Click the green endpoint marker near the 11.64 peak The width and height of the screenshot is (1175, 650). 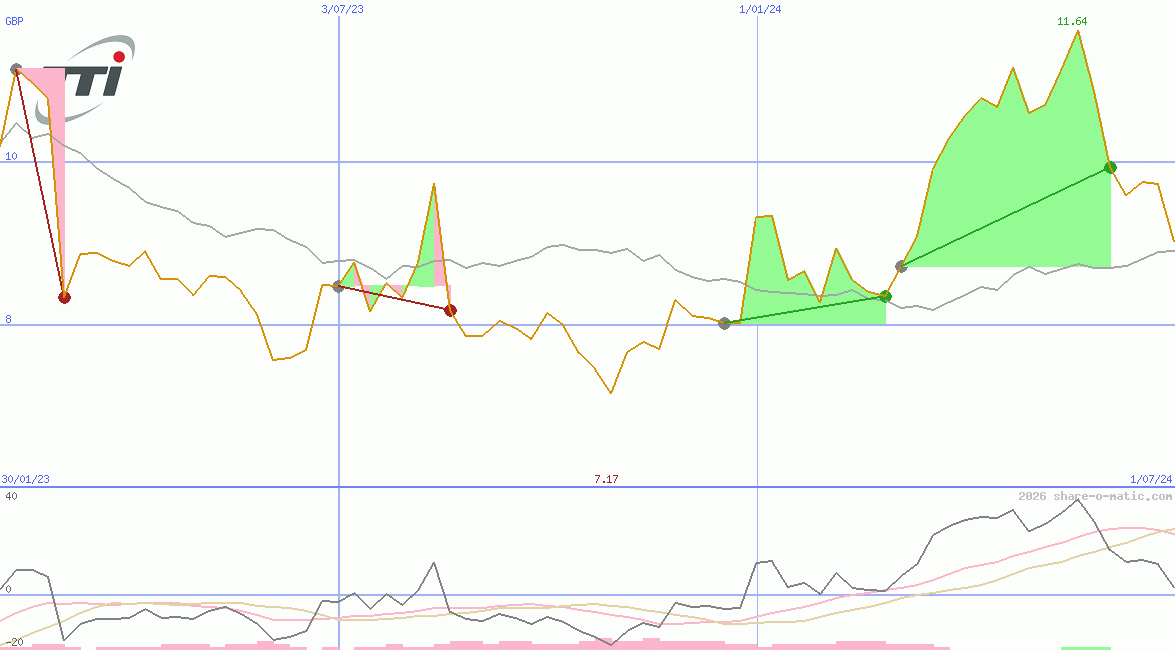[x=1110, y=168]
